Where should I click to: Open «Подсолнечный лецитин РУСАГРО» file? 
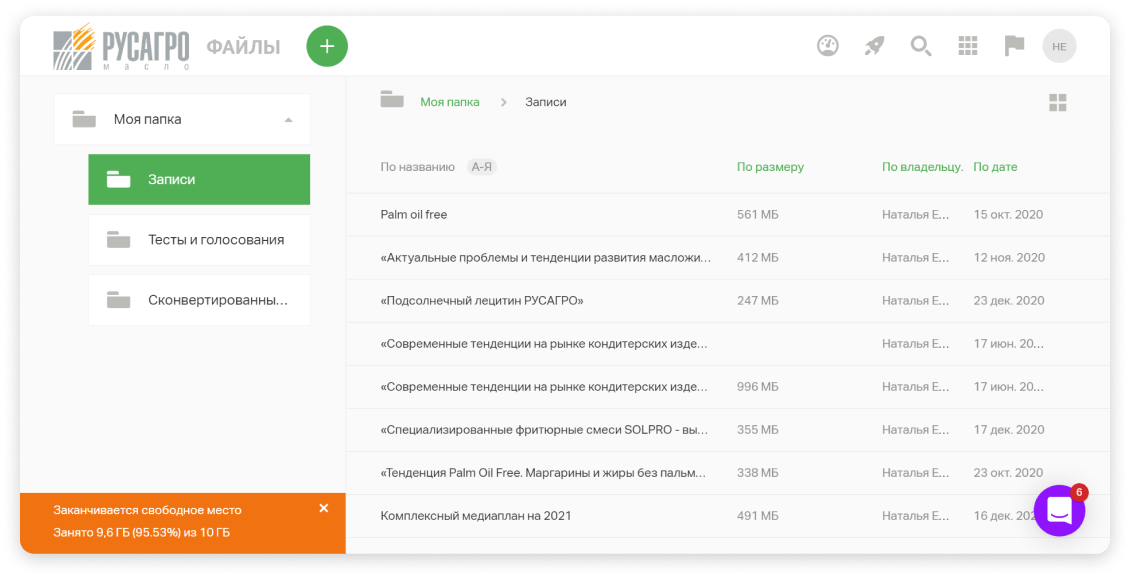pos(481,301)
